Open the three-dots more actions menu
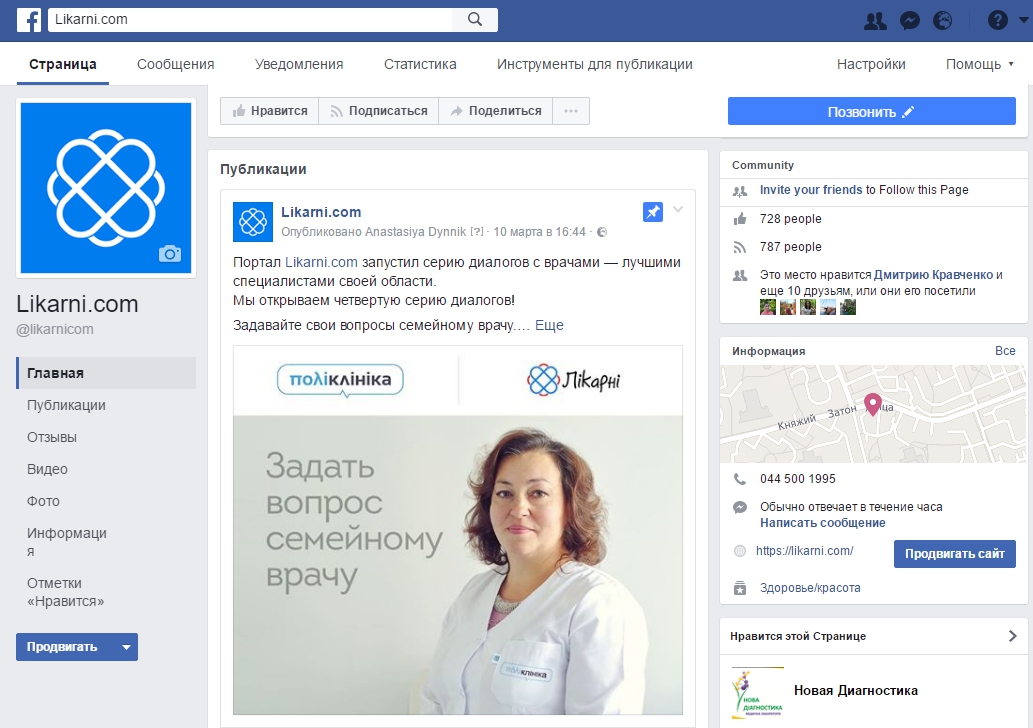This screenshot has width=1033, height=728. (571, 111)
